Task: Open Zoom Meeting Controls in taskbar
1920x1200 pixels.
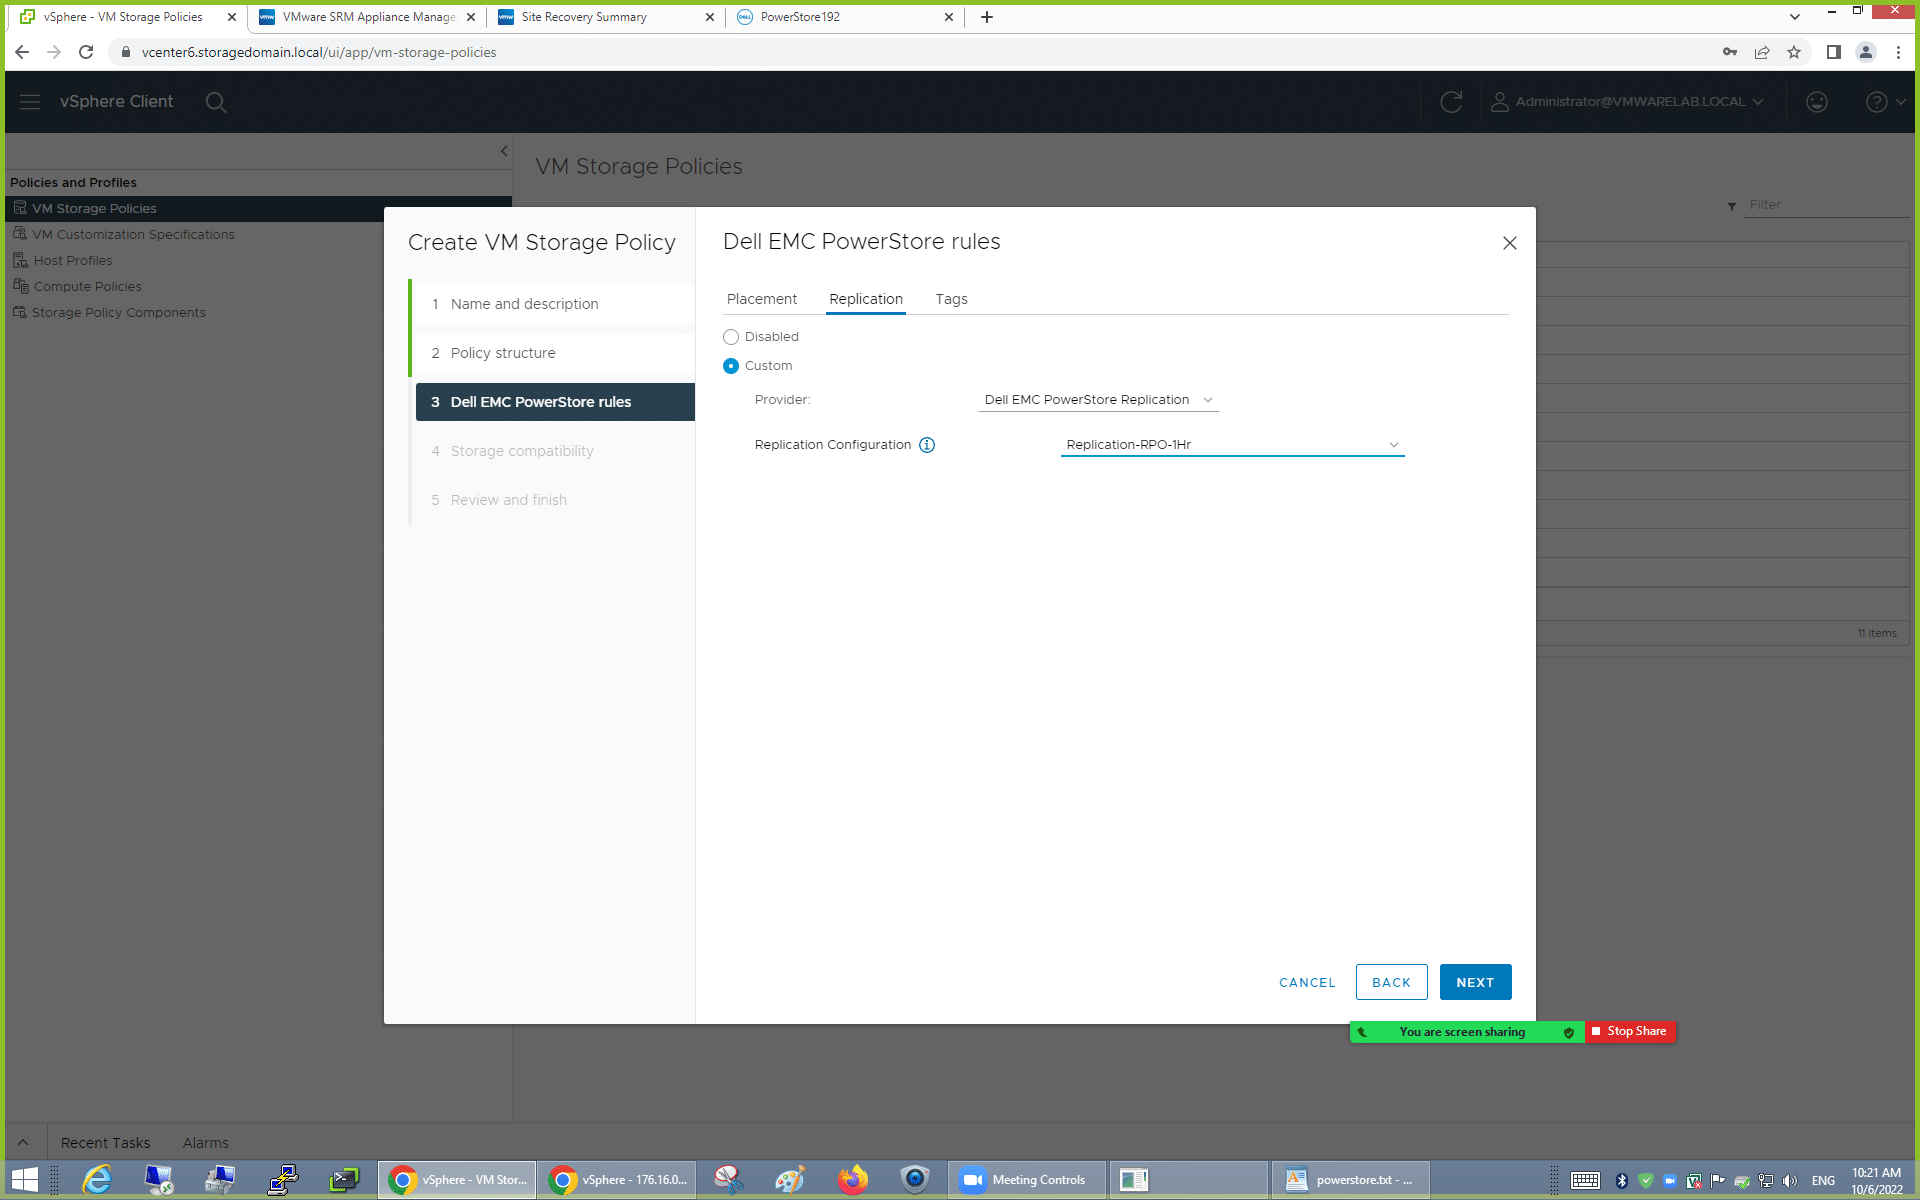Action: click(x=1027, y=1180)
